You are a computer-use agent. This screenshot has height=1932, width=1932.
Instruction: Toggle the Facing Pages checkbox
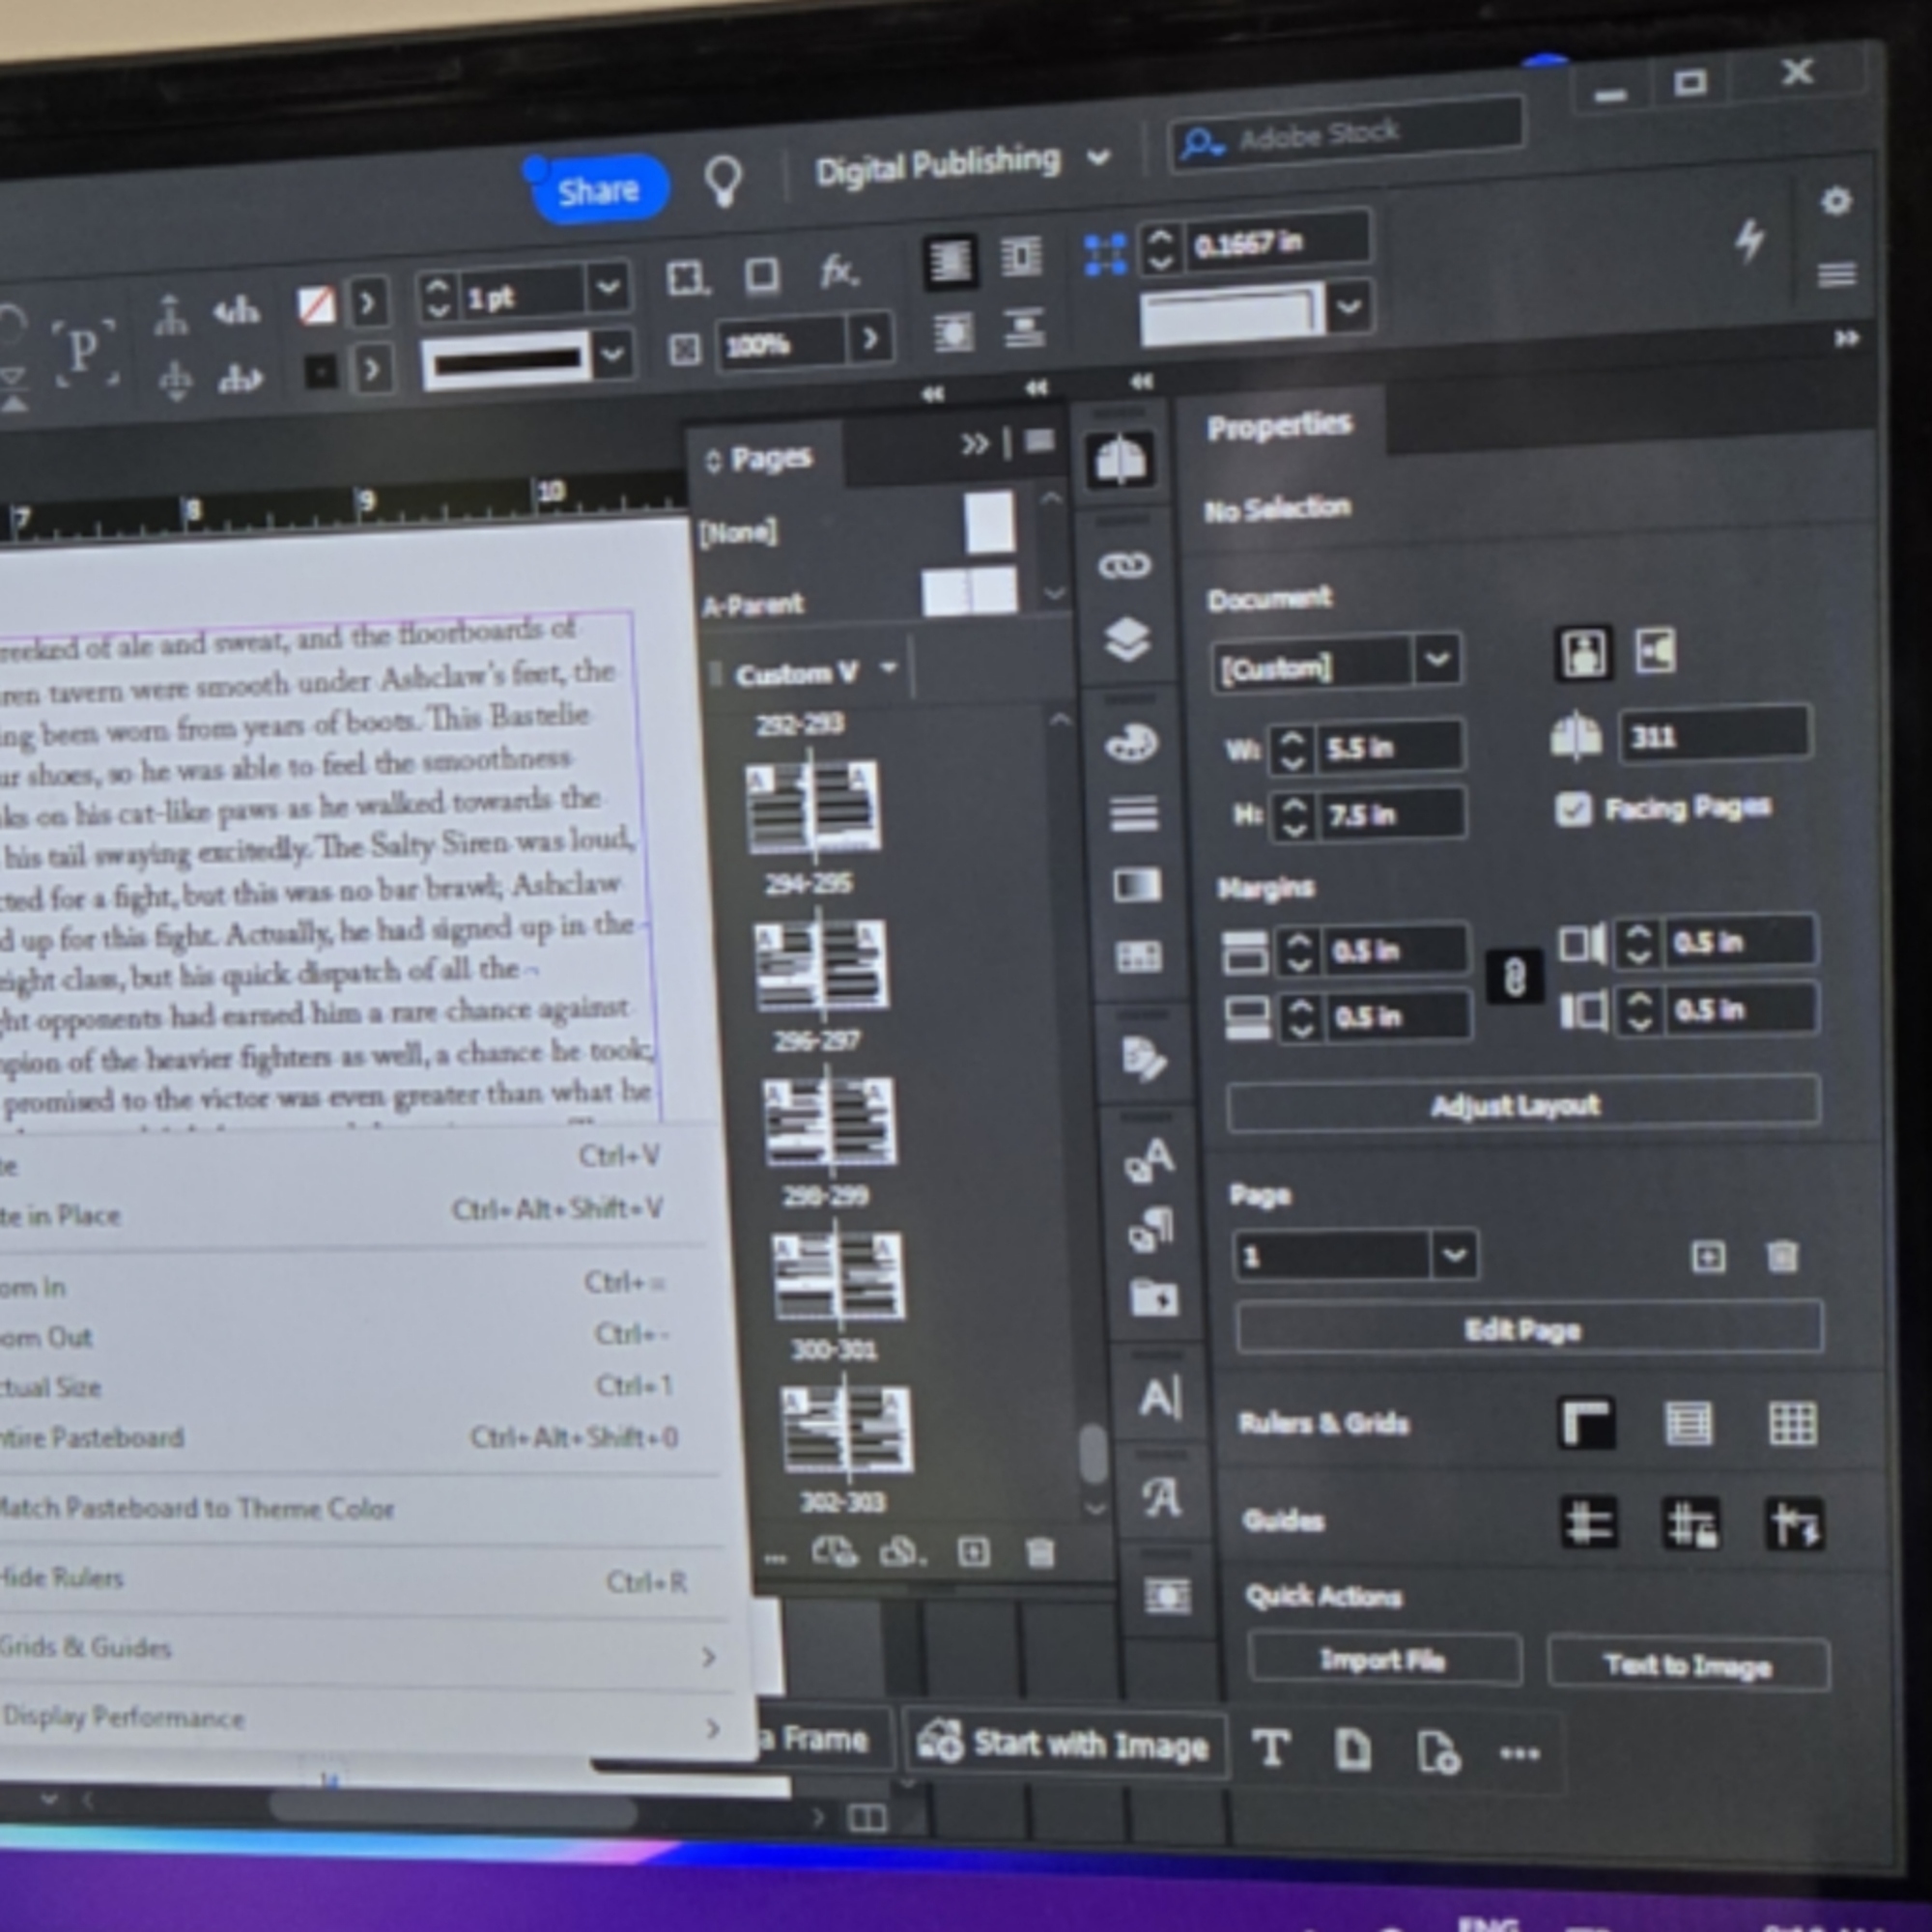1573,809
